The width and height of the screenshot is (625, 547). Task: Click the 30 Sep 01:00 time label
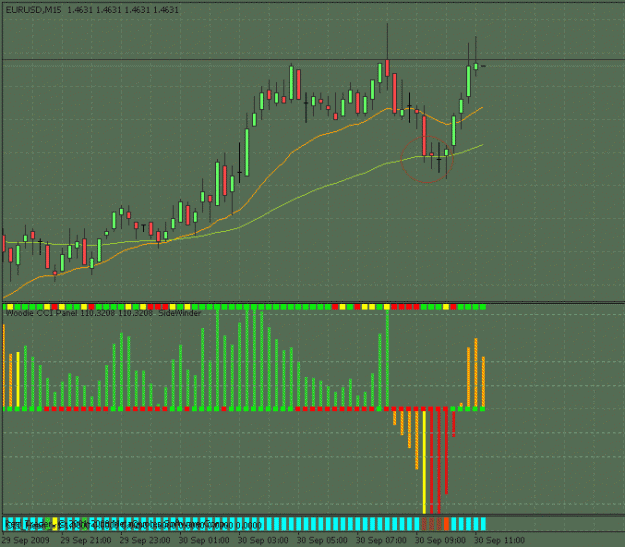[204, 540]
